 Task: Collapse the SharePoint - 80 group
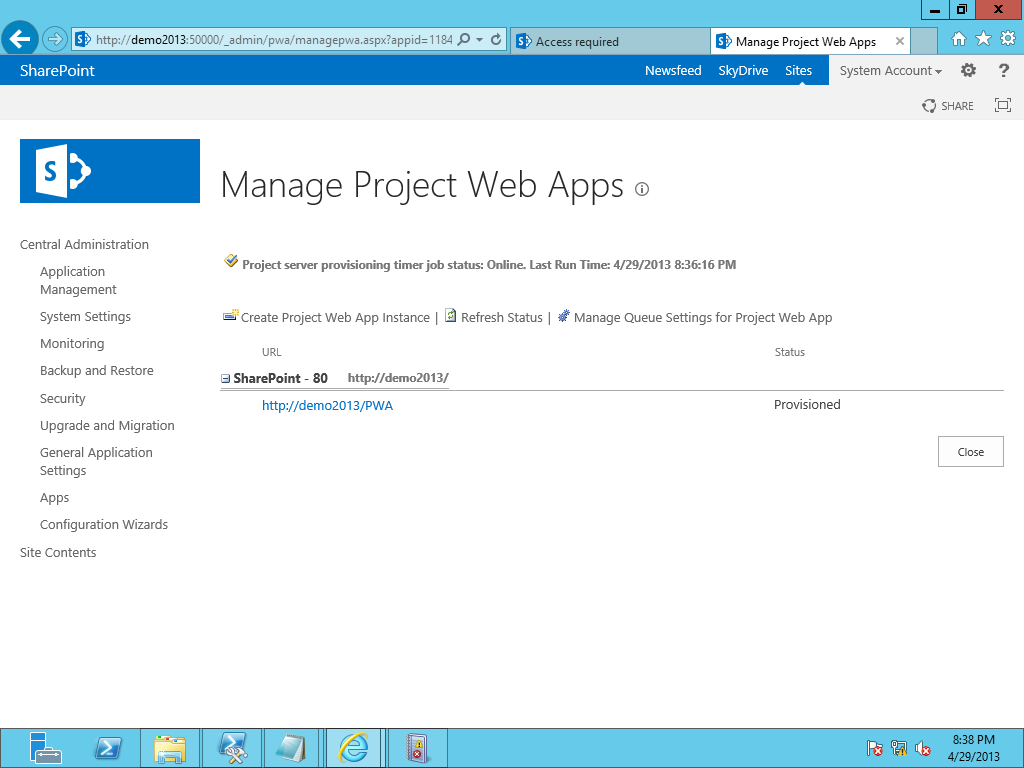pos(225,378)
